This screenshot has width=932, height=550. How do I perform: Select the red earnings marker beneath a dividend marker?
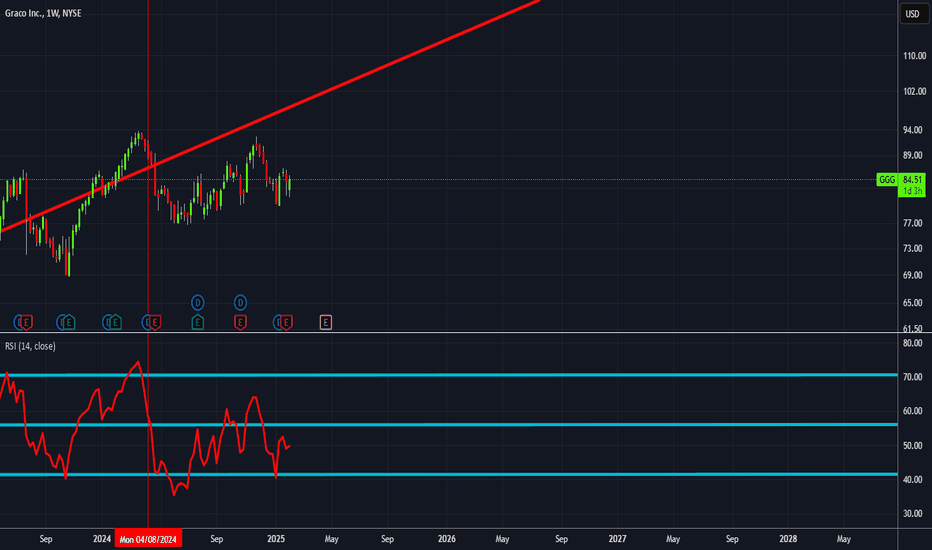coord(240,322)
